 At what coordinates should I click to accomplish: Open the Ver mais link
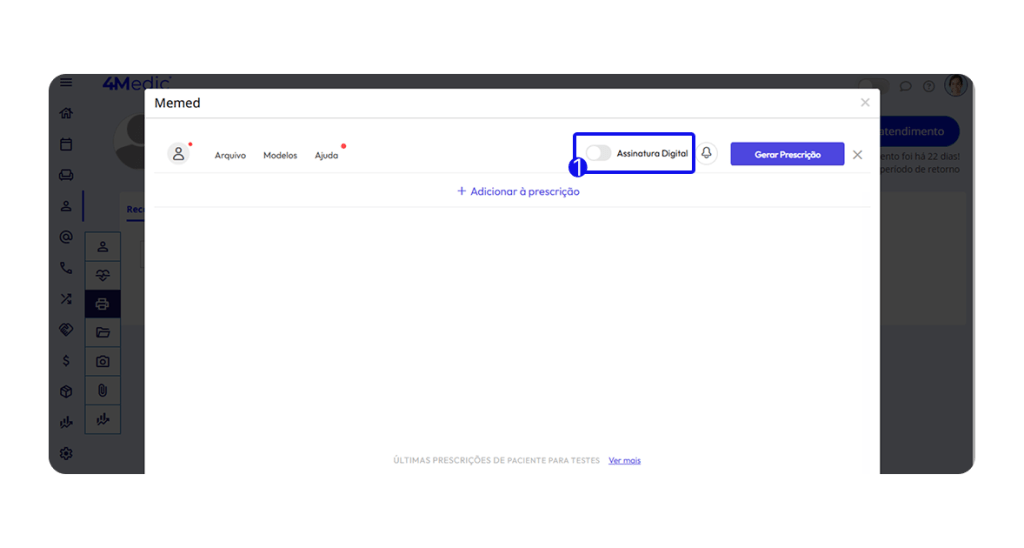[x=624, y=460]
